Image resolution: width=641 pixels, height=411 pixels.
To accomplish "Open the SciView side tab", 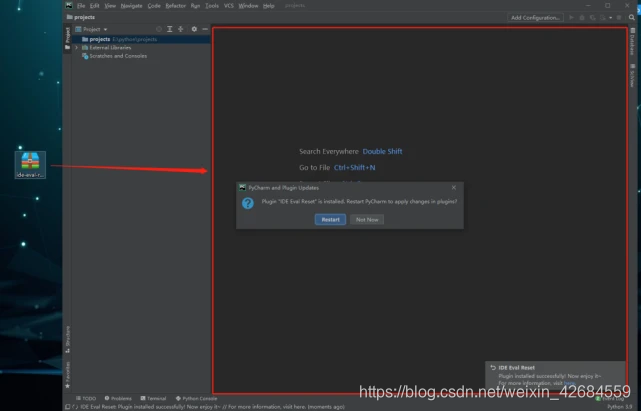I will [632, 75].
